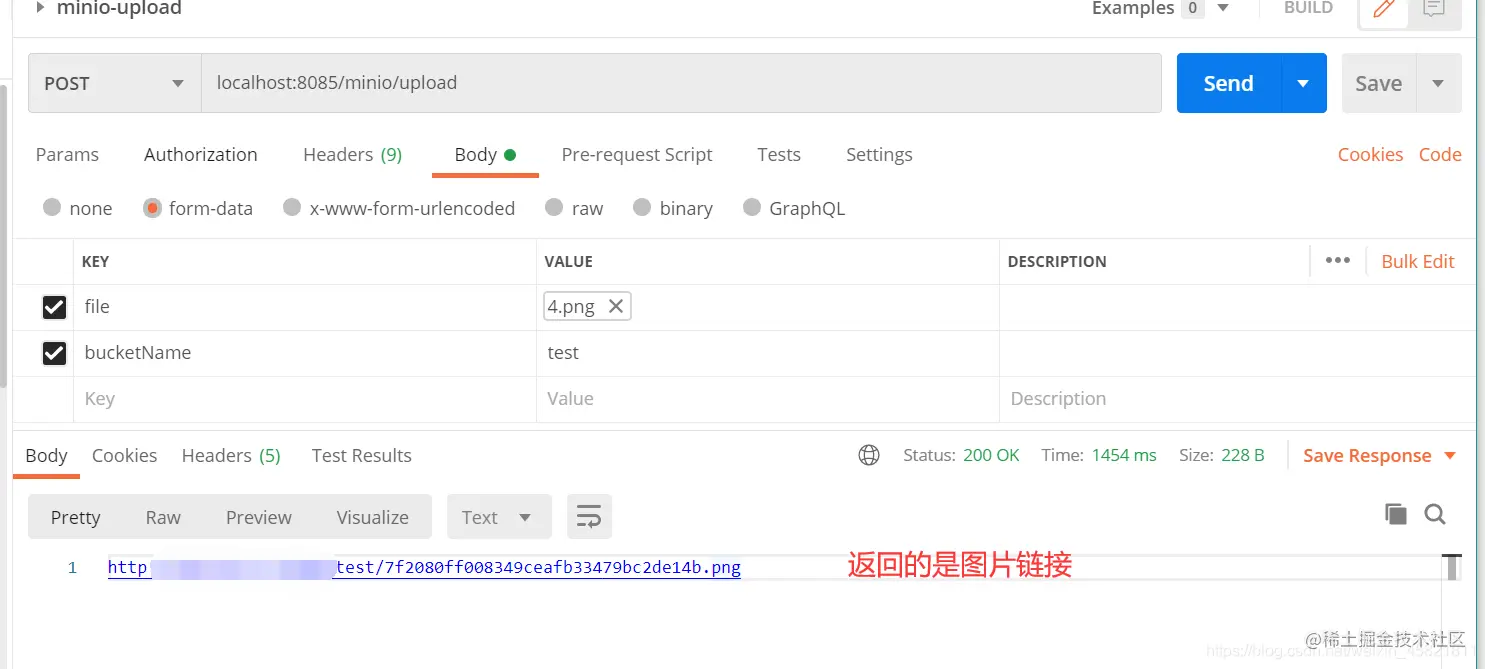Click the Send button
Screen dimensions: 1485x669
click(x=1229, y=83)
